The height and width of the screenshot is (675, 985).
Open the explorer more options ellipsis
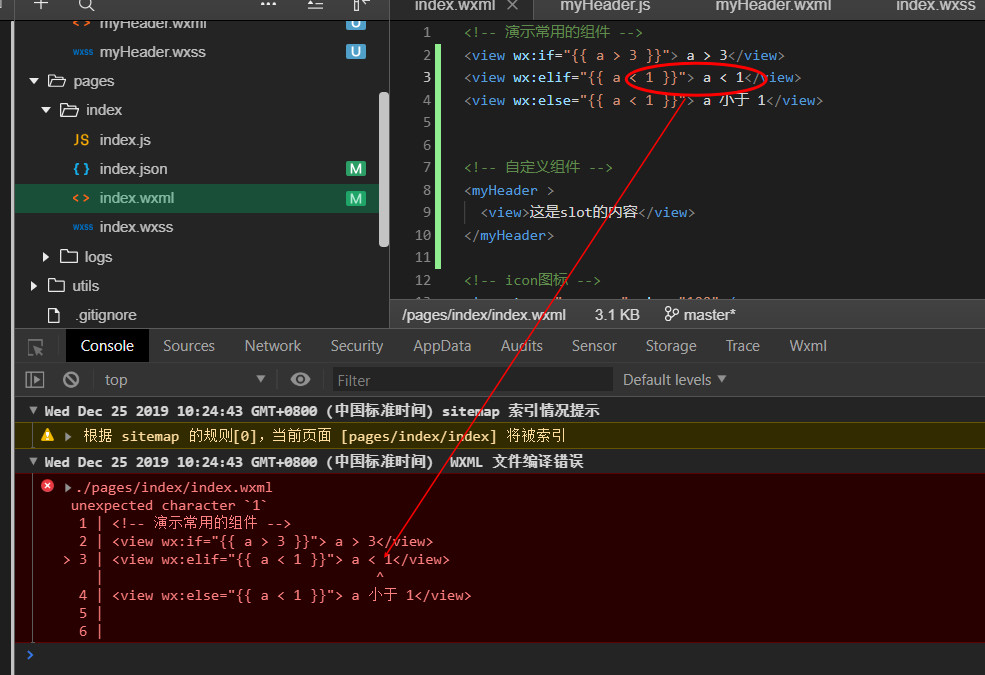click(268, 4)
